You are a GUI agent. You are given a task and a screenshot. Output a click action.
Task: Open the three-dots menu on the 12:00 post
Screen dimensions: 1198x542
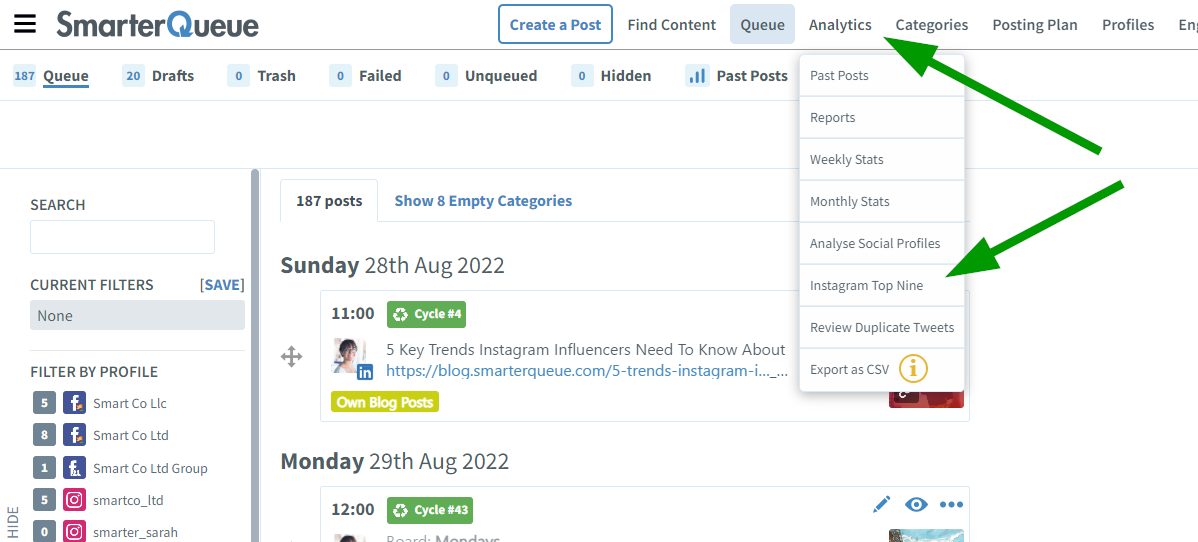click(x=951, y=505)
